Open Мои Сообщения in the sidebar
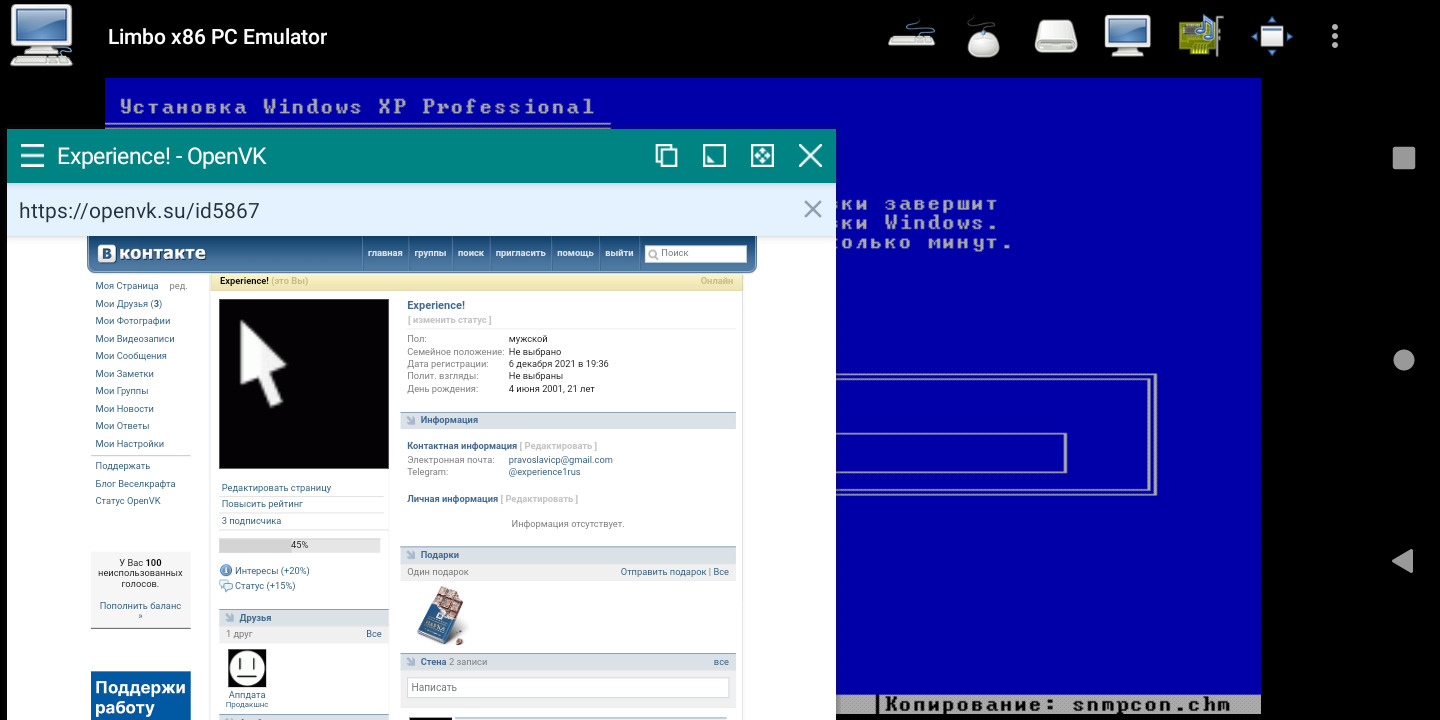This screenshot has height=720, width=1440. (x=131, y=356)
